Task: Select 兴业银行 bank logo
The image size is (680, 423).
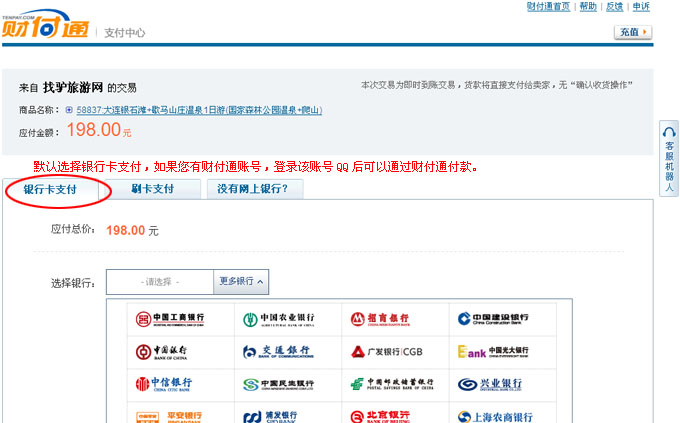Action: pyautogui.click(x=490, y=384)
